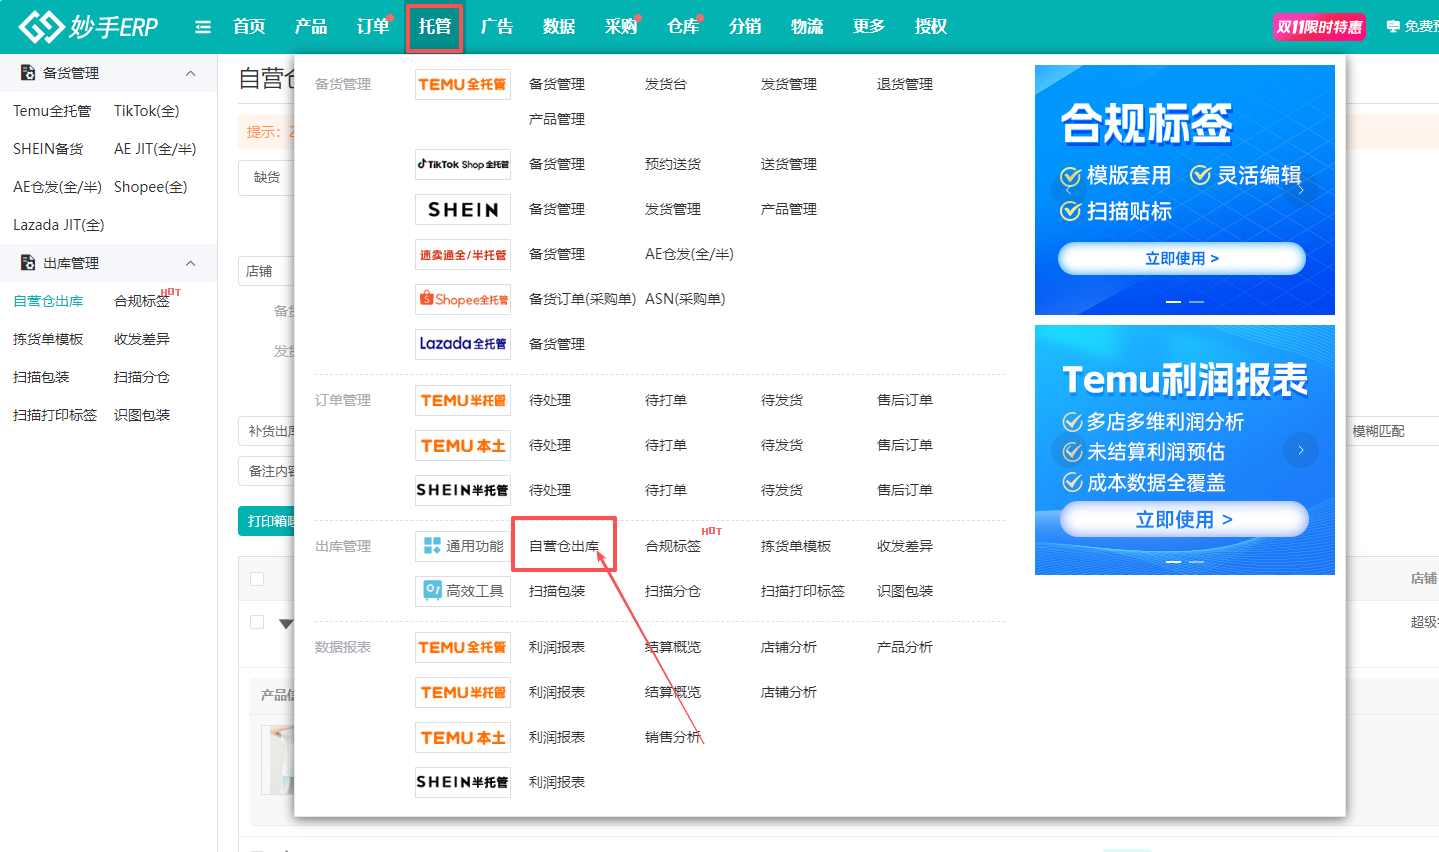Click the Lazada全托管 logo

(x=462, y=344)
